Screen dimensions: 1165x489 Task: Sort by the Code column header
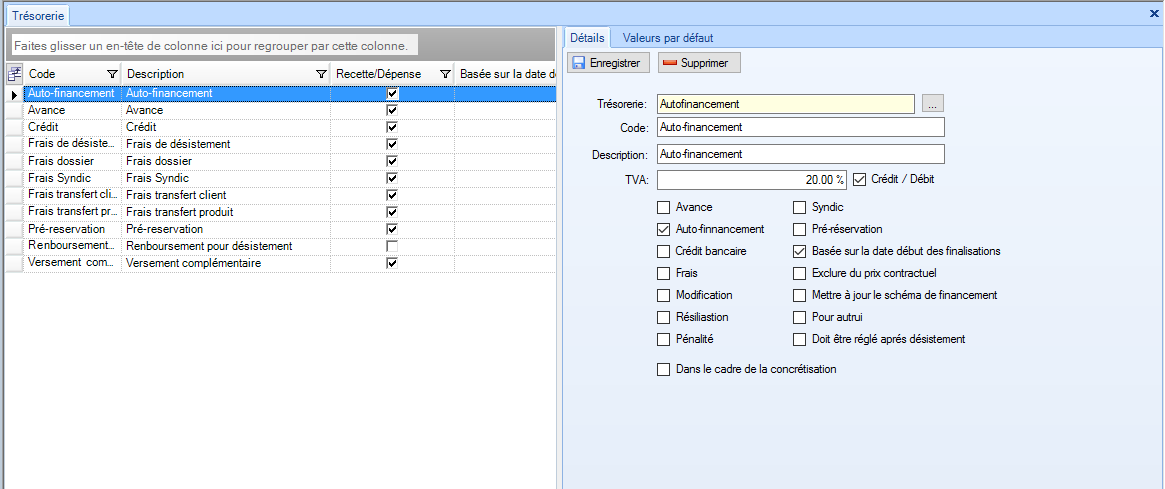pos(60,74)
